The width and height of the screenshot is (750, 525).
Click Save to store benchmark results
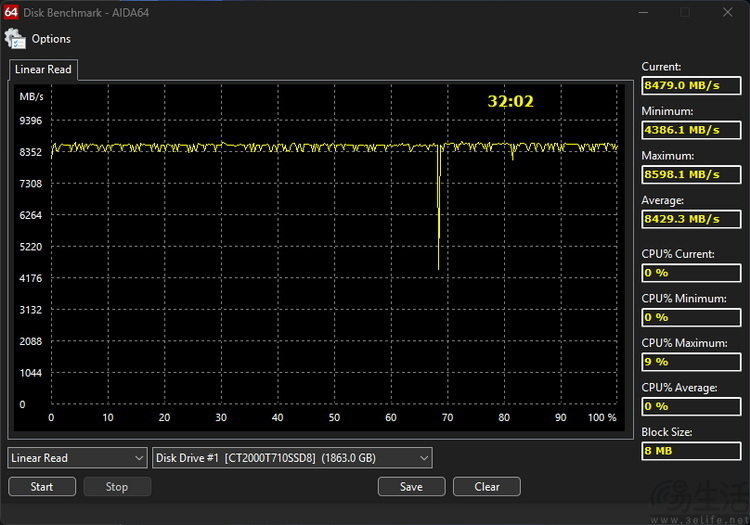(410, 487)
